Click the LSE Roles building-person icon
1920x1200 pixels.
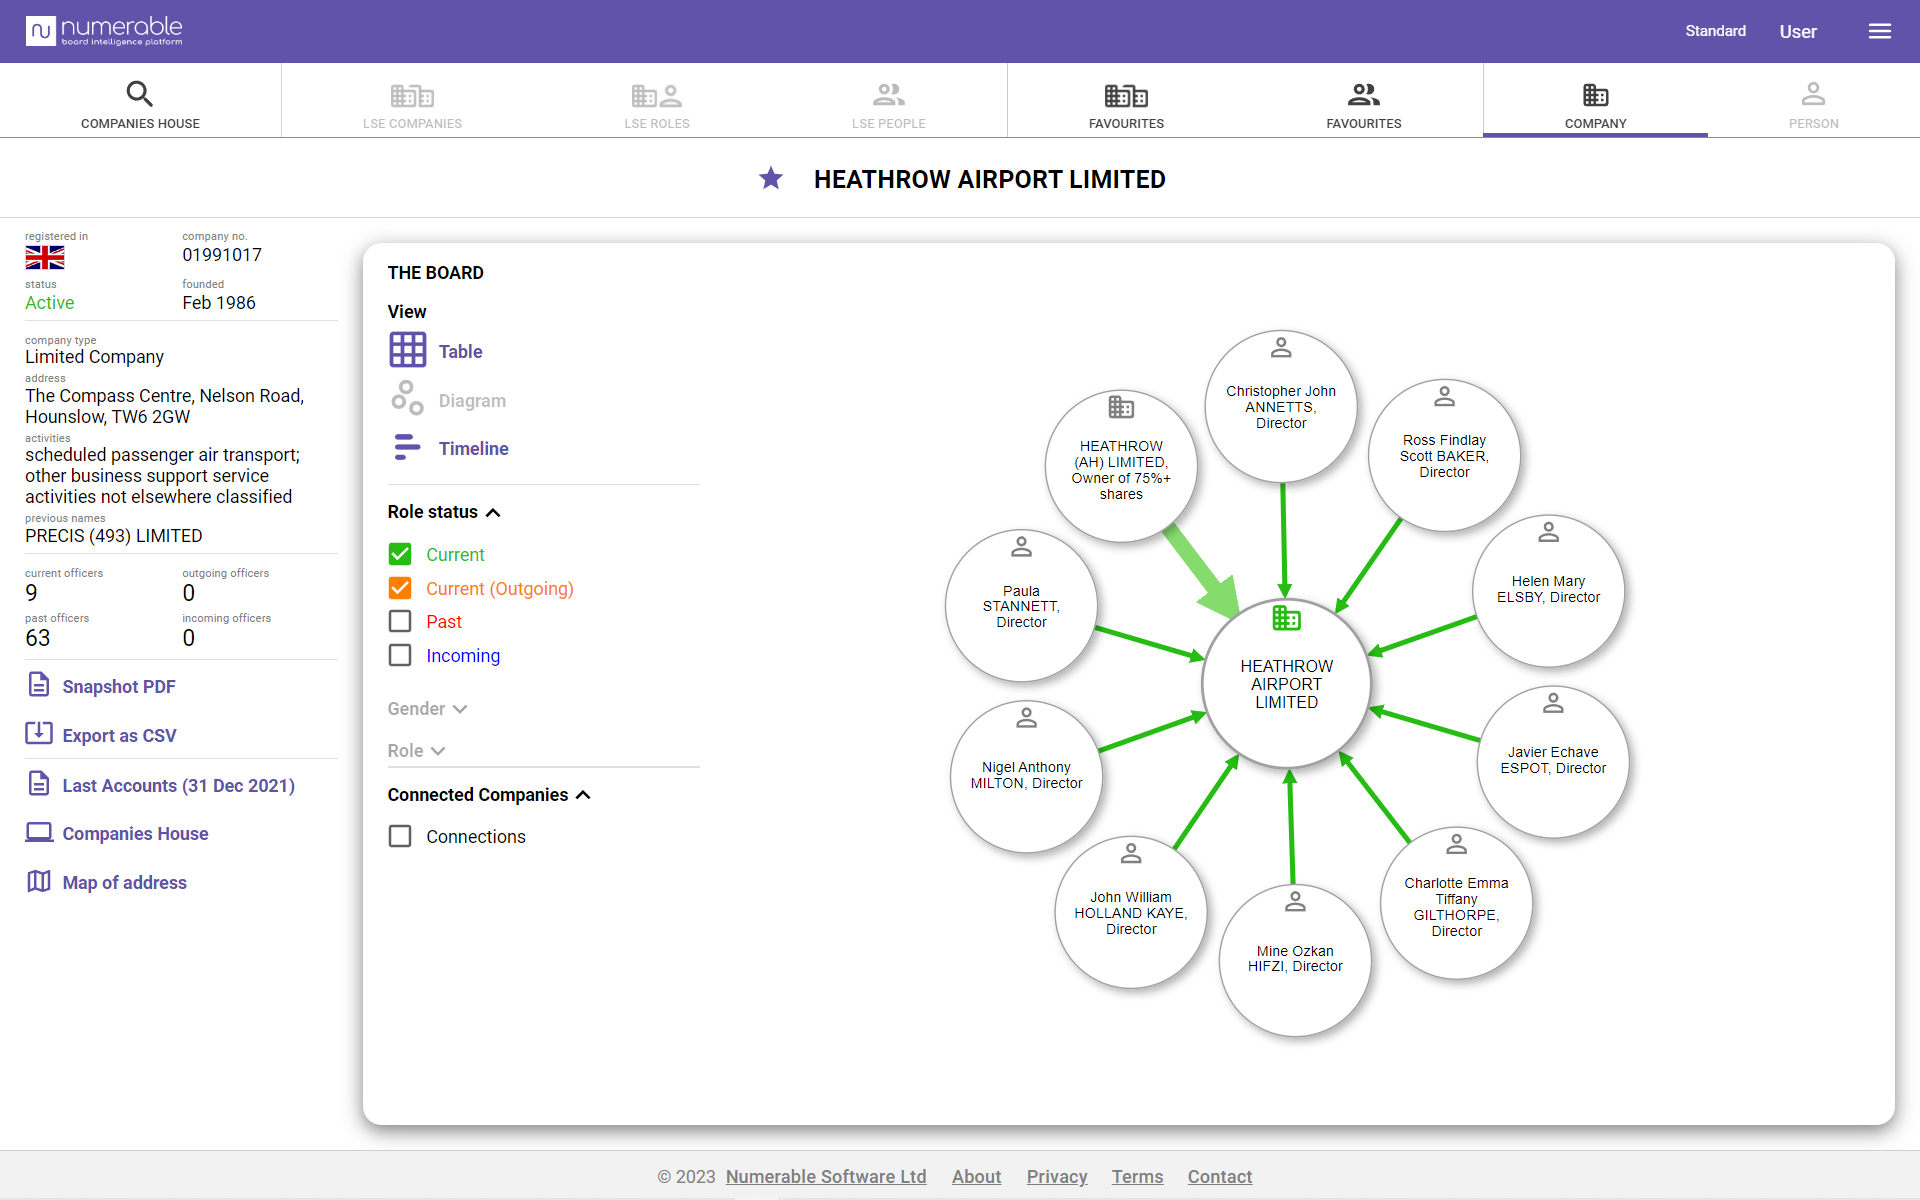tap(657, 95)
